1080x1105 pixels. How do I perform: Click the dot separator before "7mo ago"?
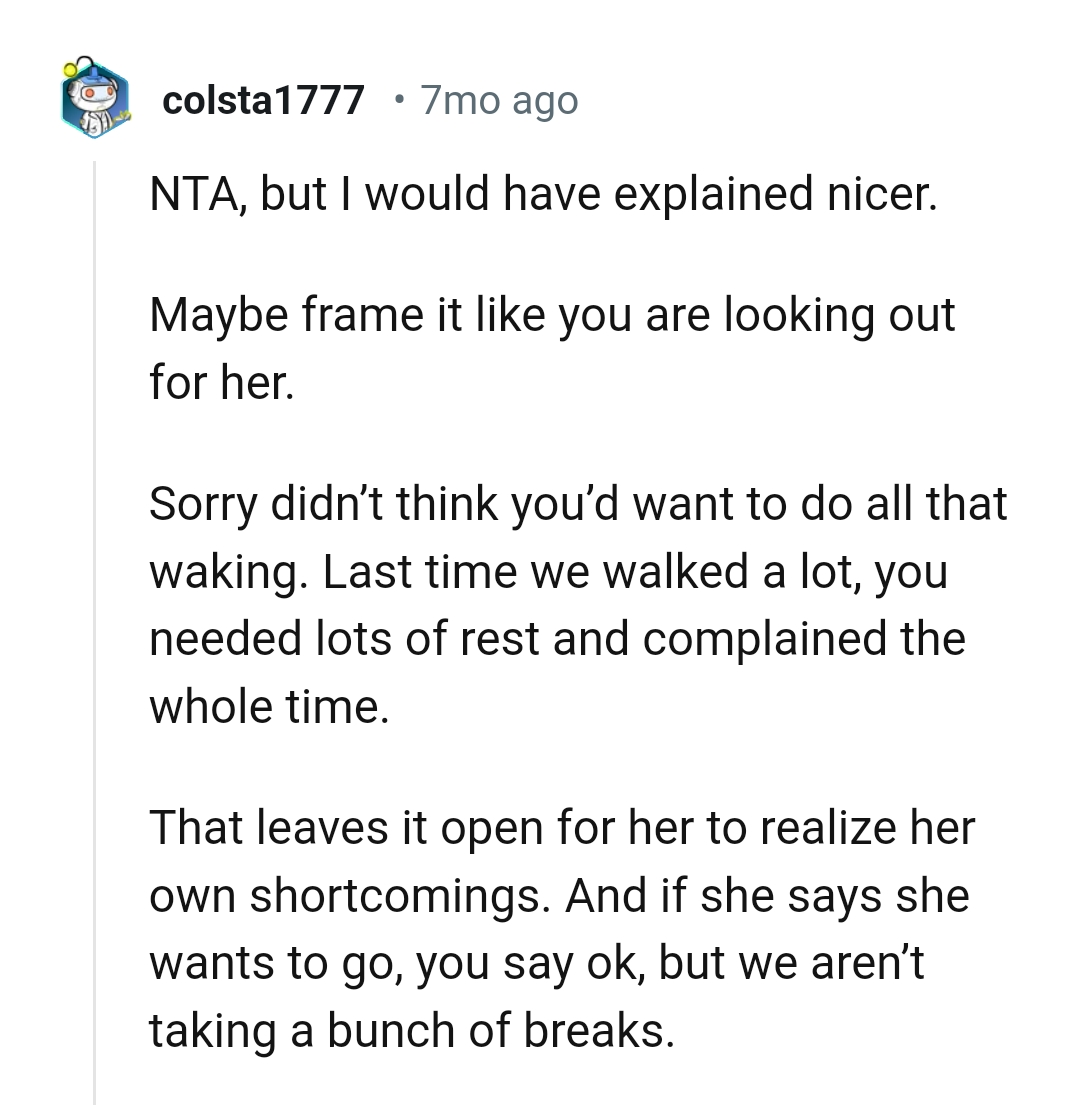tap(400, 99)
